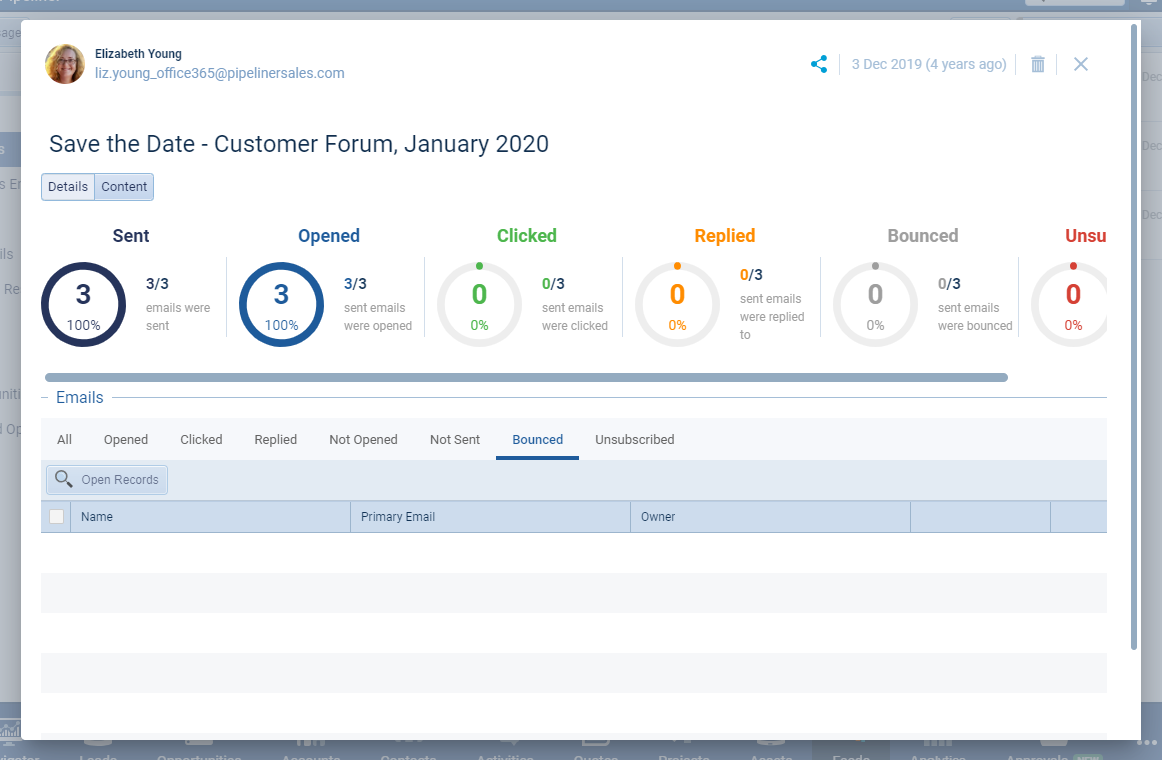
Task: Click the horizontal stats scrollbar
Action: (526, 378)
